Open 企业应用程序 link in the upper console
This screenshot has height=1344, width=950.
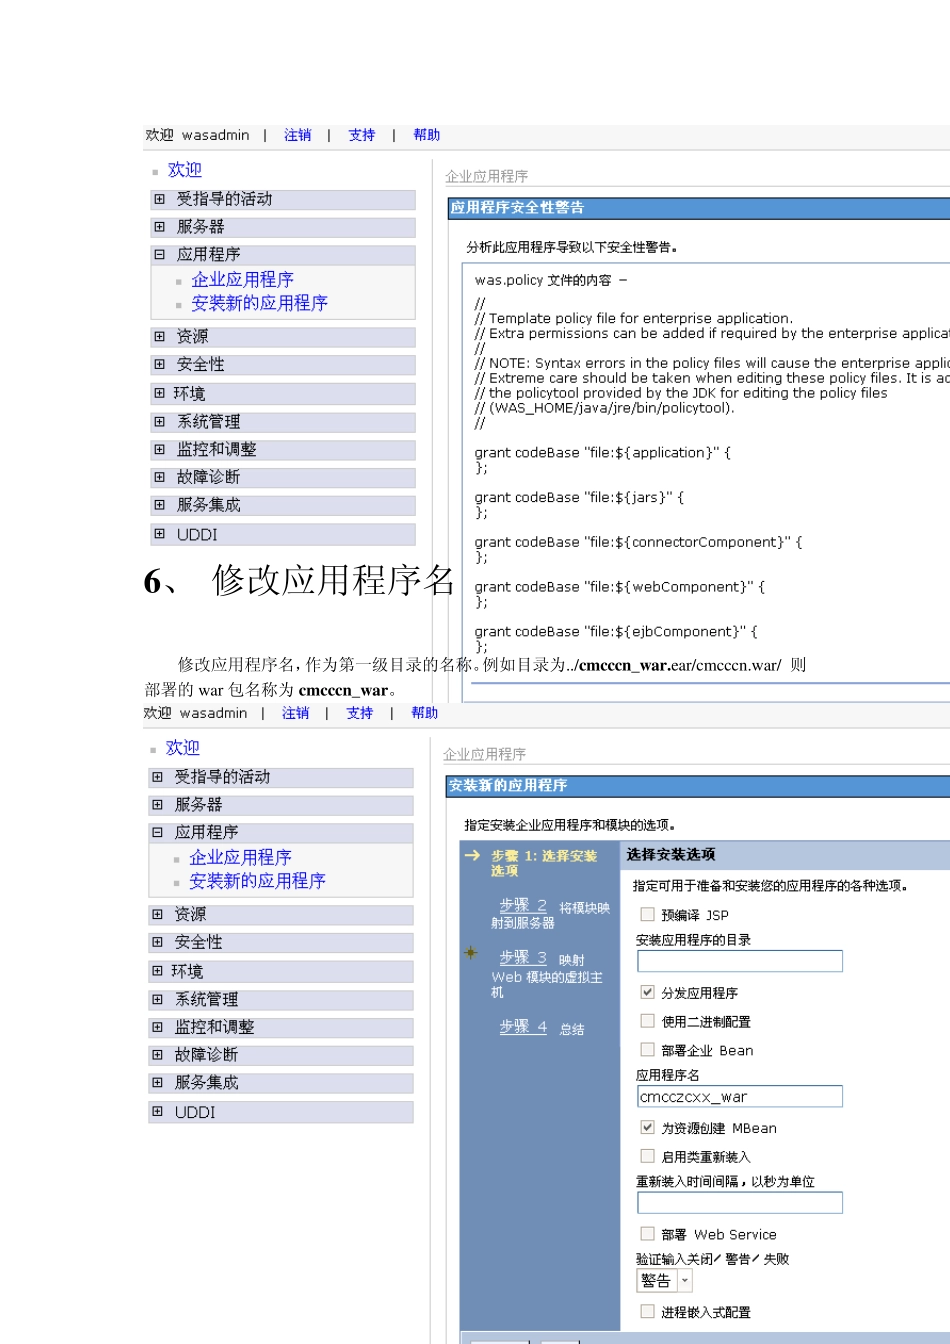point(243,280)
